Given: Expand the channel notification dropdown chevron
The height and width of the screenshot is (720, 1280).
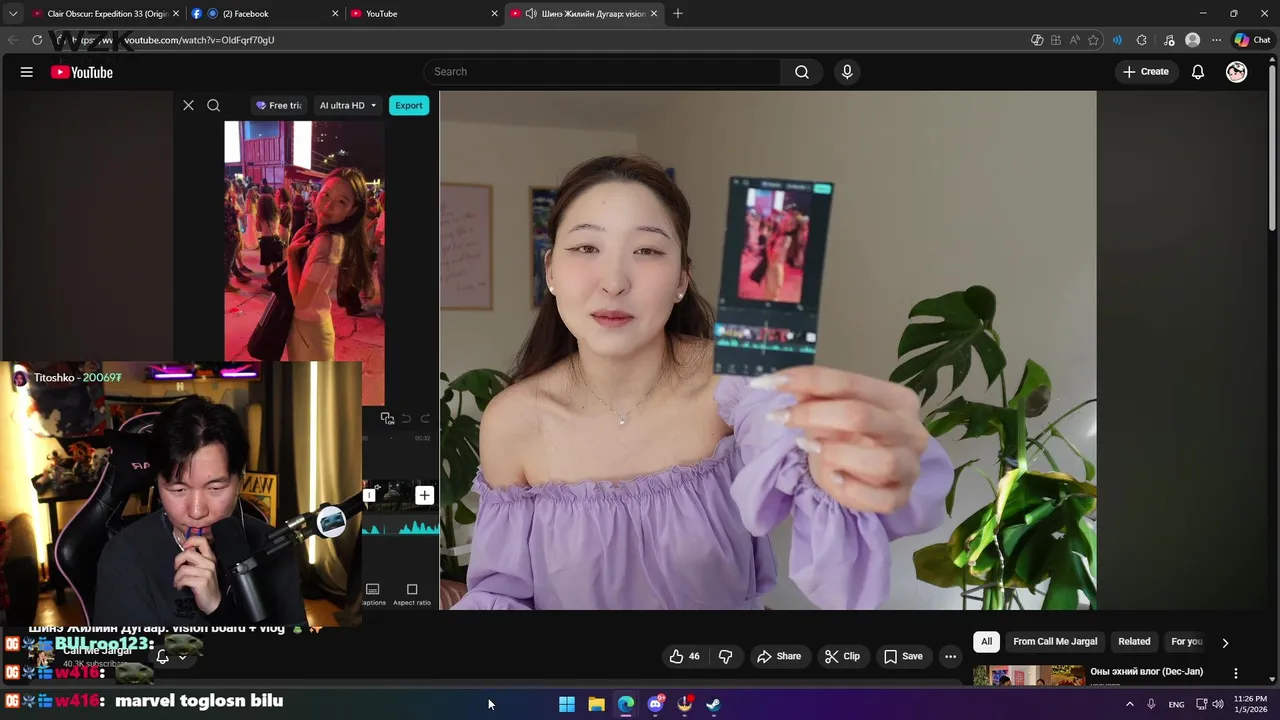Looking at the screenshot, I should [x=182, y=657].
